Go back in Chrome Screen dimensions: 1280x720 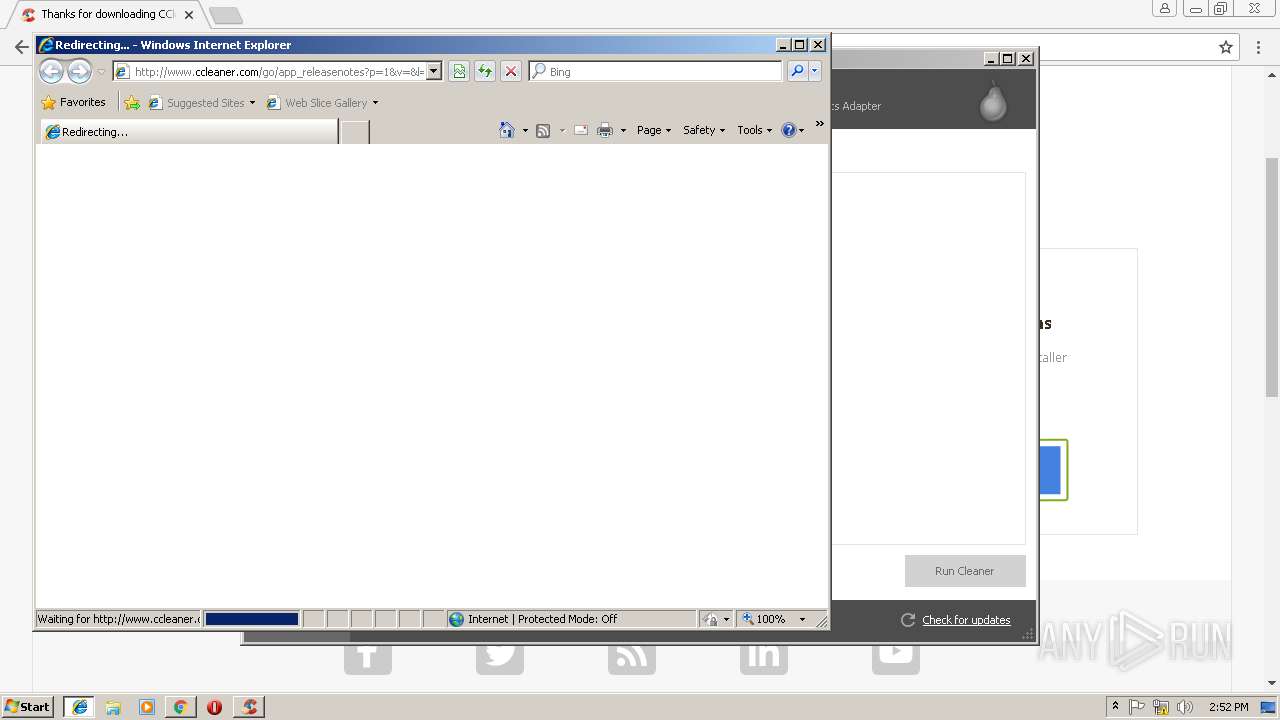(x=21, y=47)
